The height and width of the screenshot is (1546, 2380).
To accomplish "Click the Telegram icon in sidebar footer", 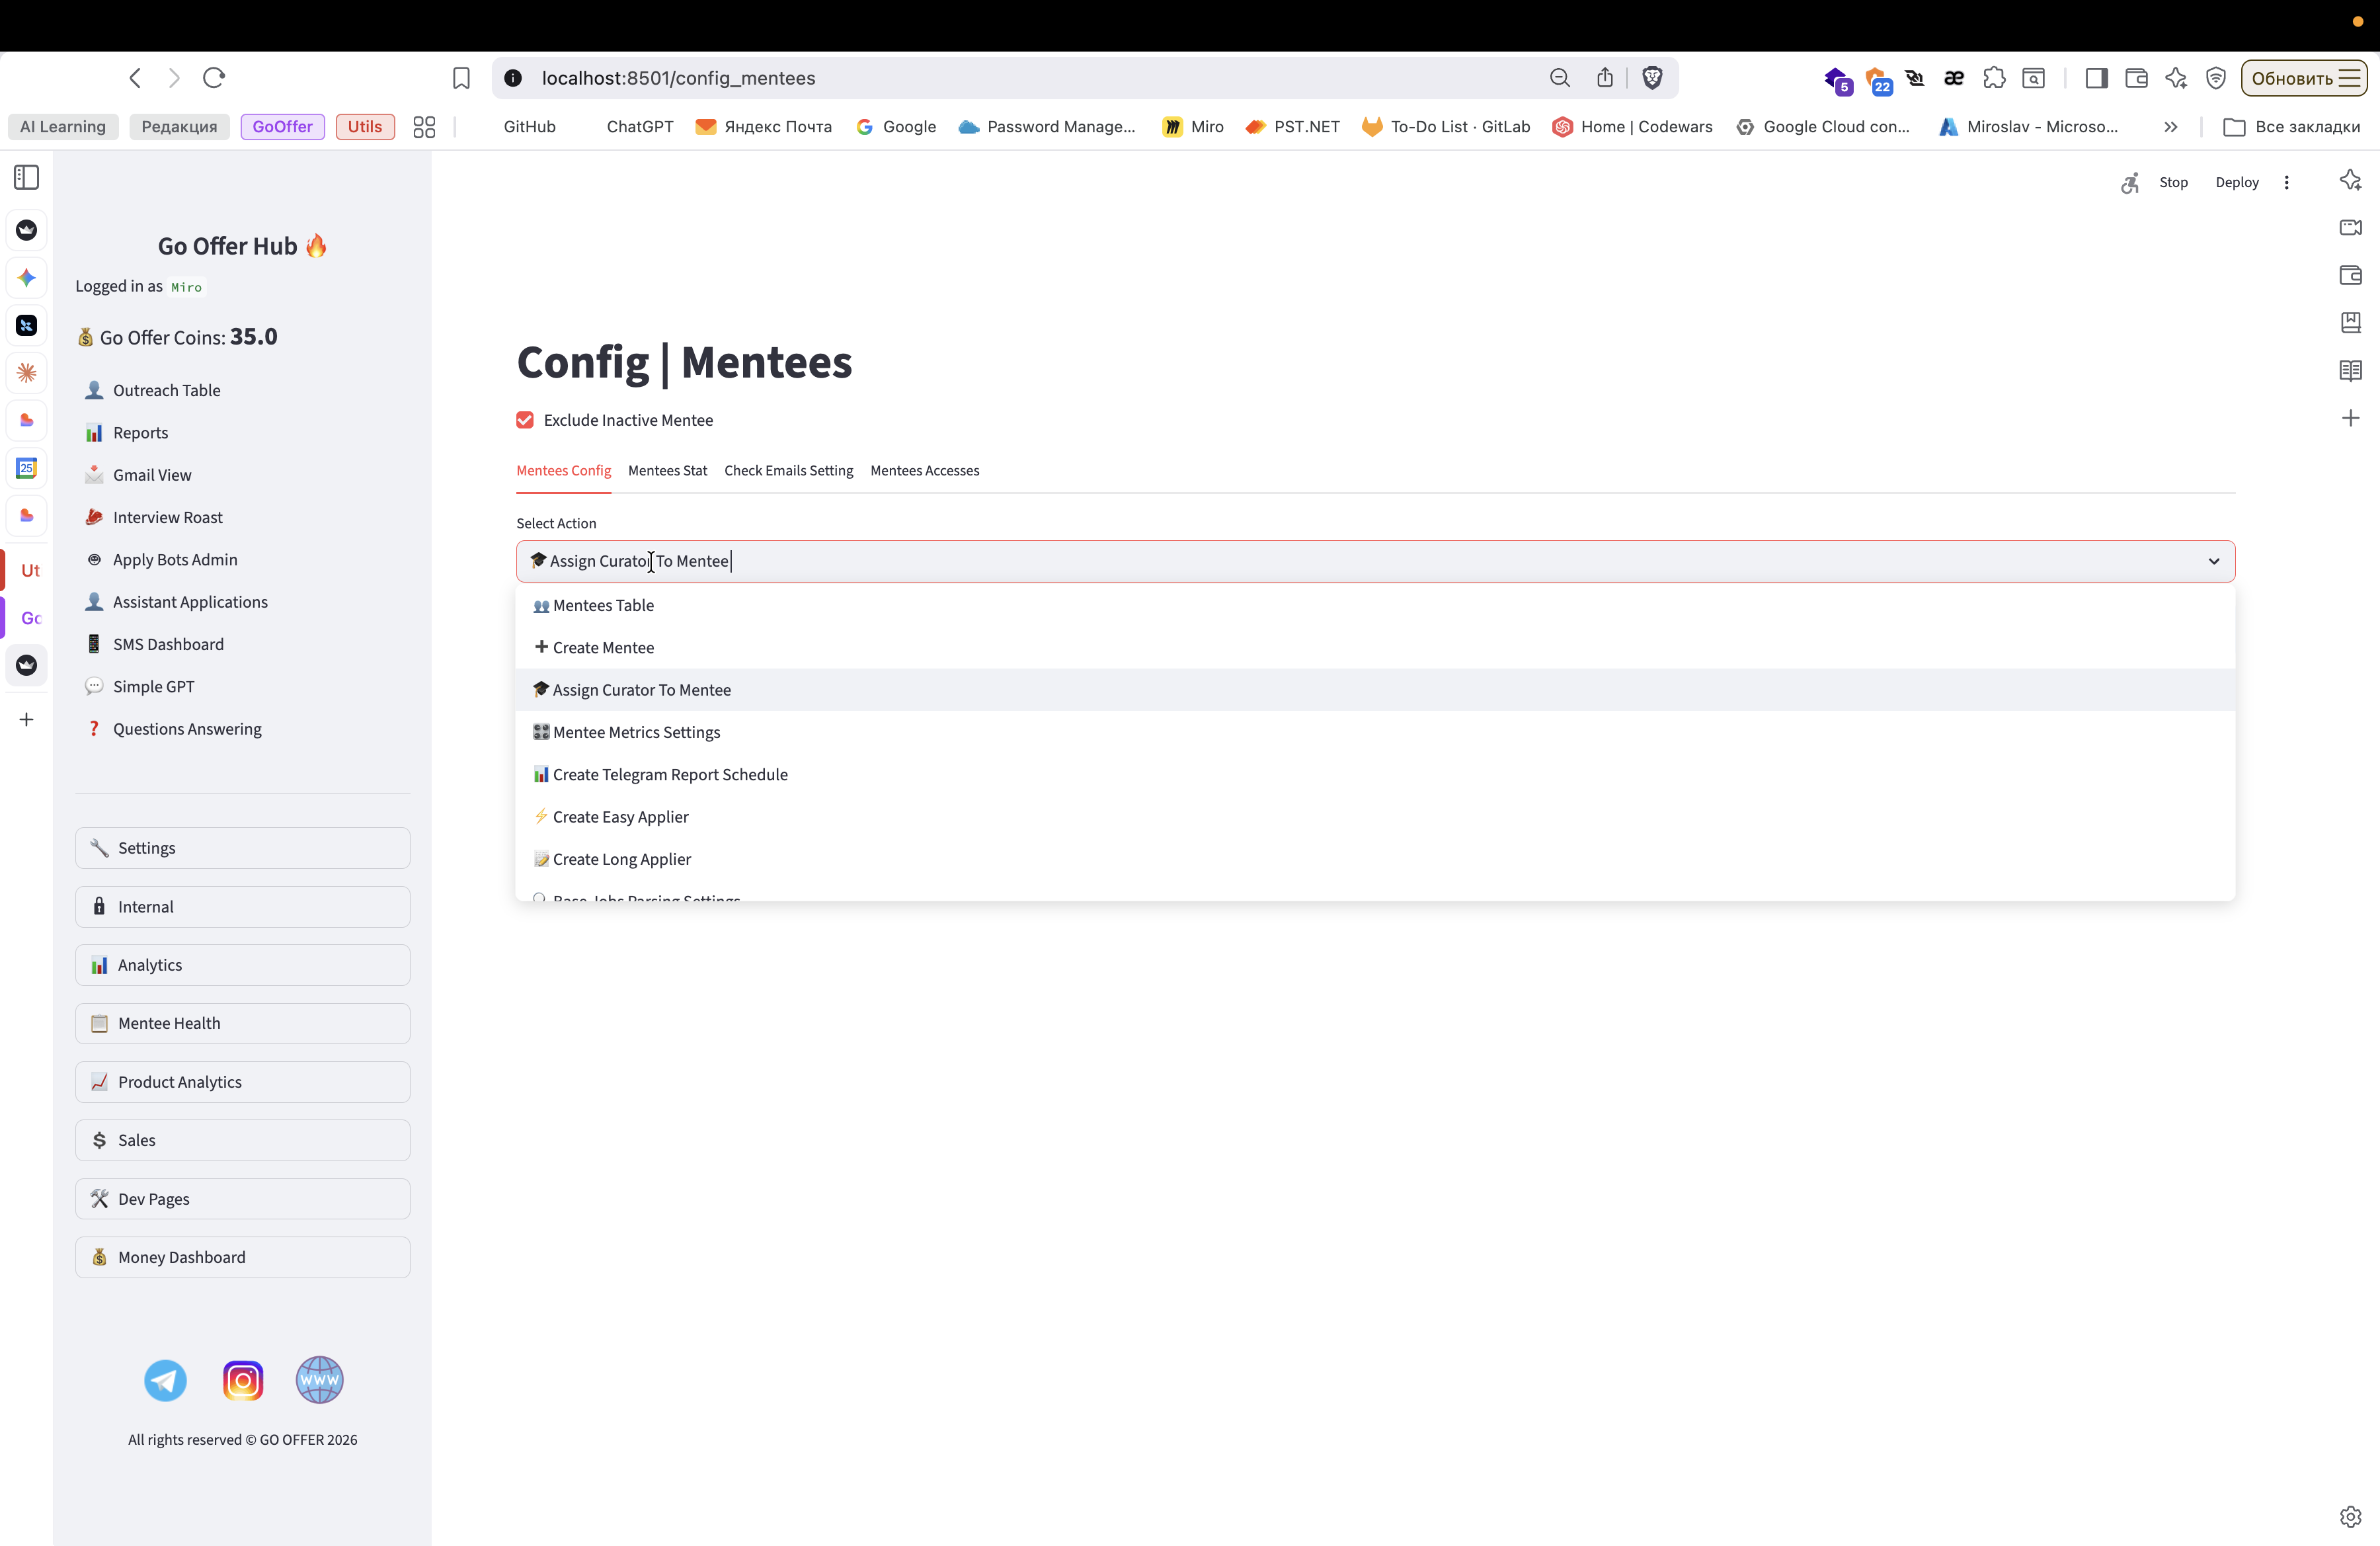I will pyautogui.click(x=165, y=1380).
